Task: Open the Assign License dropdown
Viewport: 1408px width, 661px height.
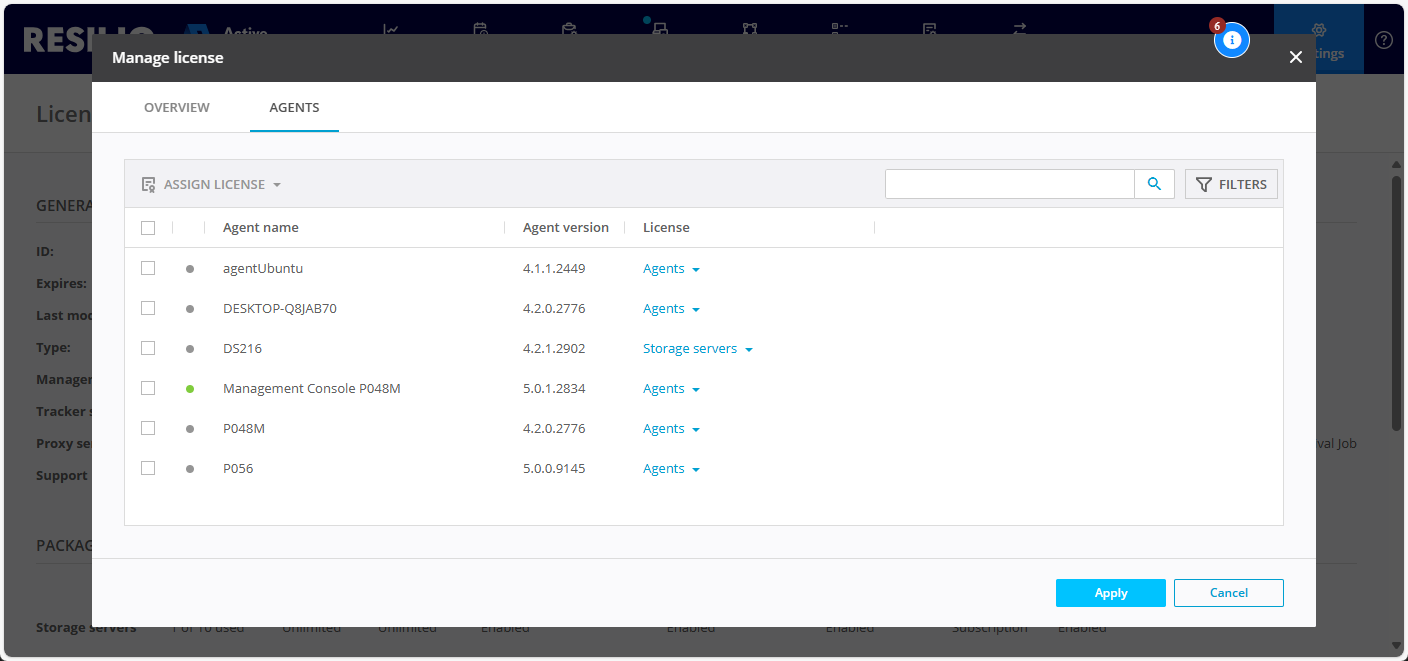Action: [x=211, y=185]
